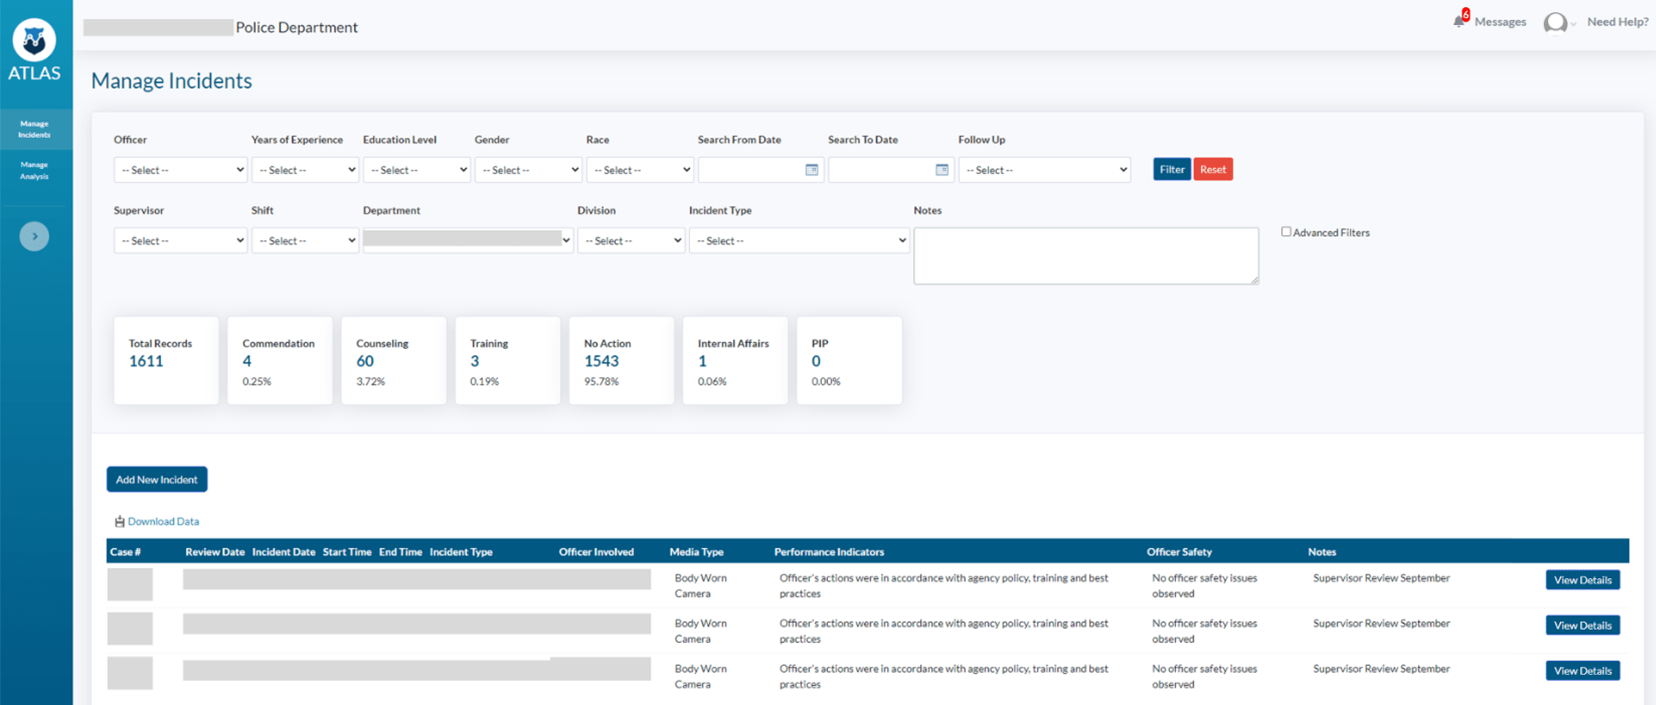Open the notifications bell icon
Viewport: 1656px width, 705px height.
point(1460,21)
